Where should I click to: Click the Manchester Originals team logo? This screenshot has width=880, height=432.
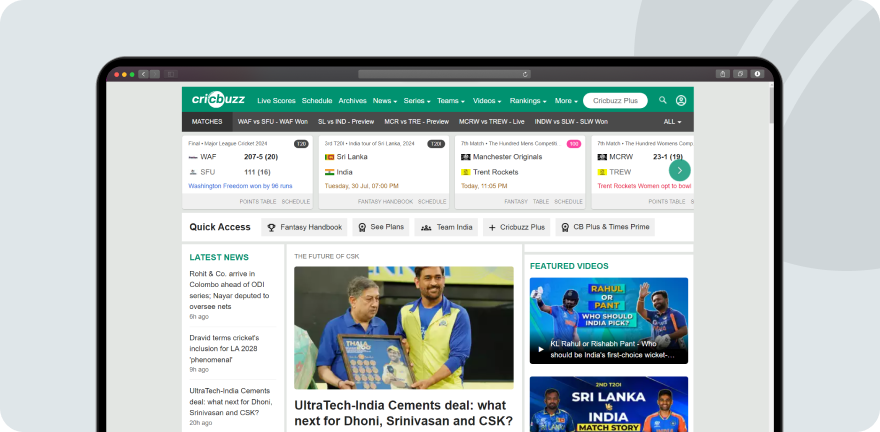(x=465, y=157)
